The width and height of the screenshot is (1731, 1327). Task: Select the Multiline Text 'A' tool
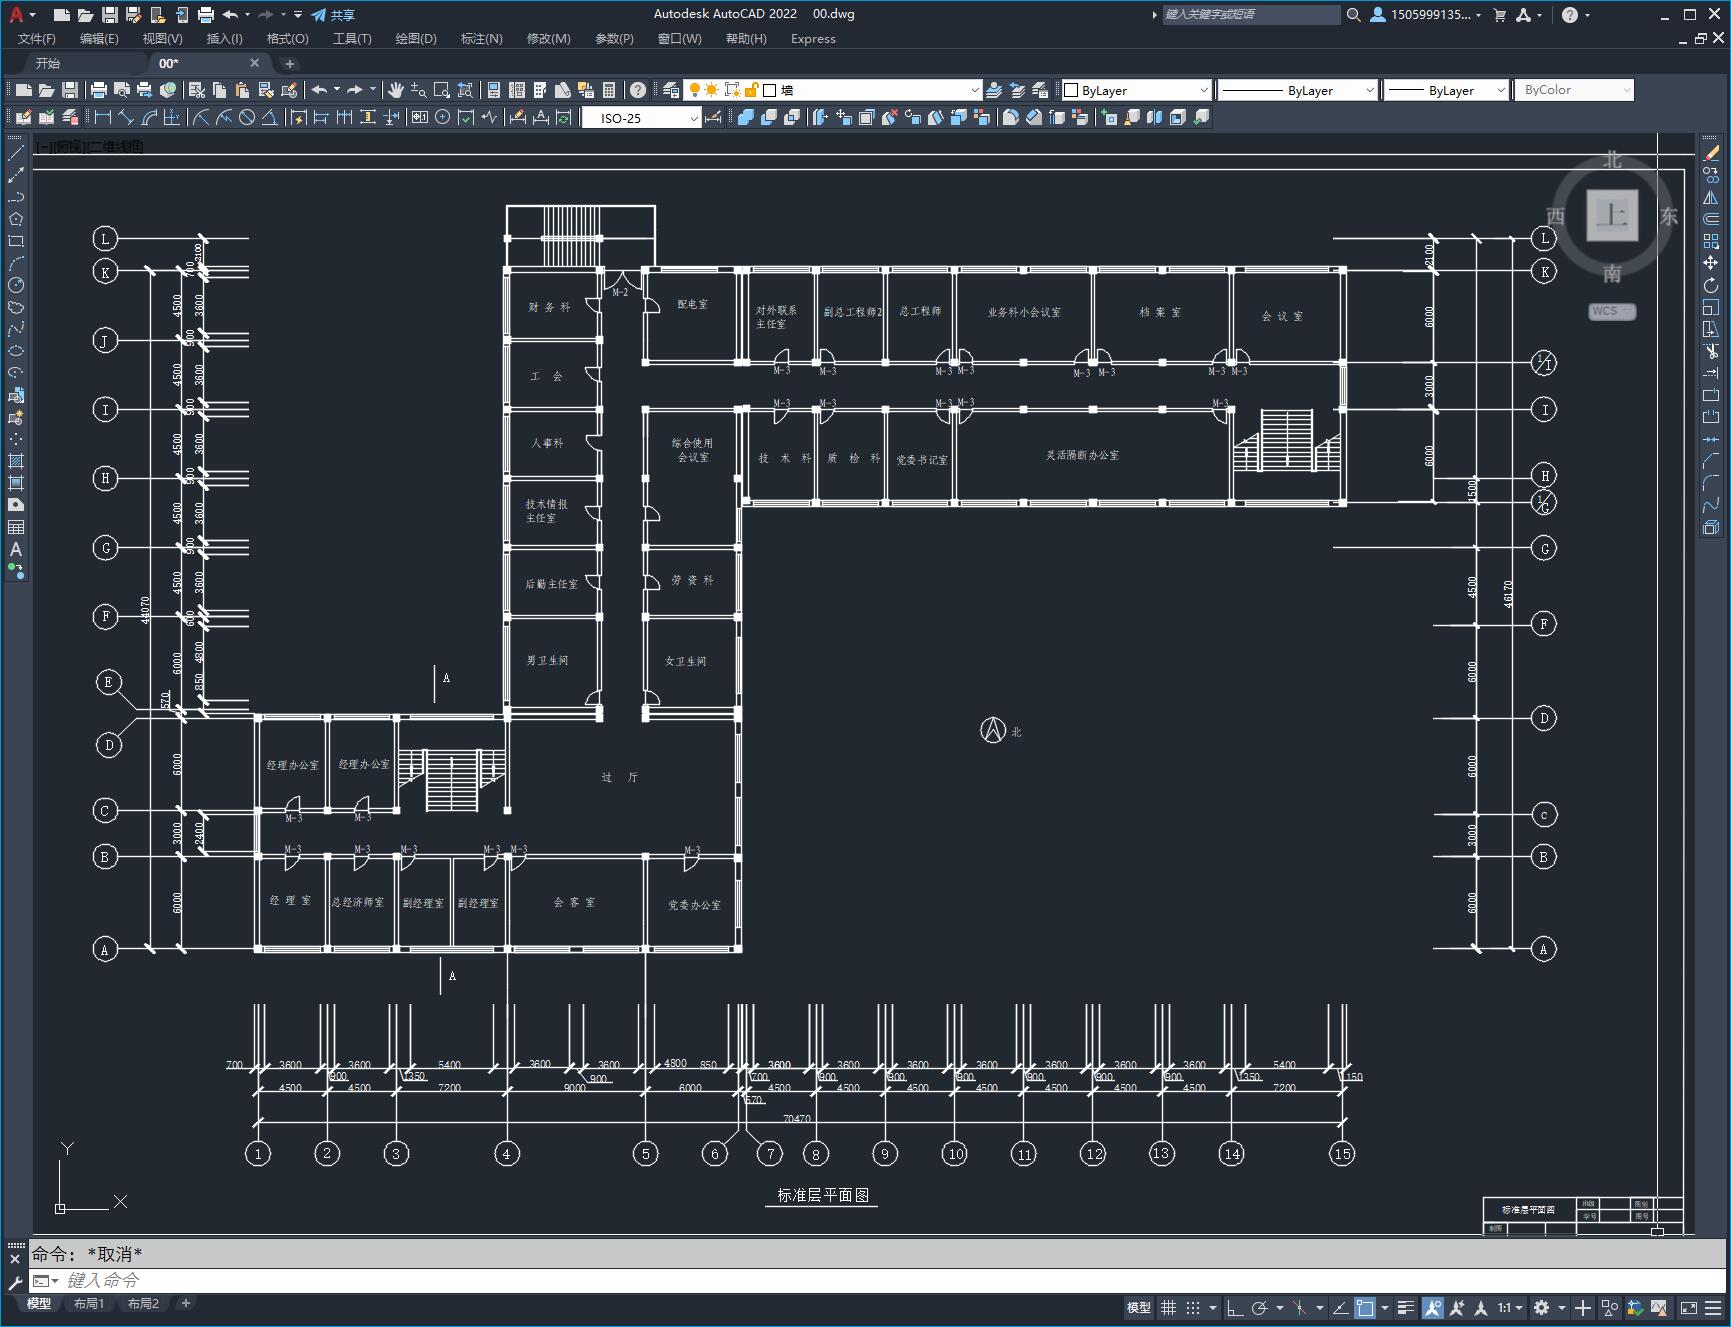click(16, 549)
